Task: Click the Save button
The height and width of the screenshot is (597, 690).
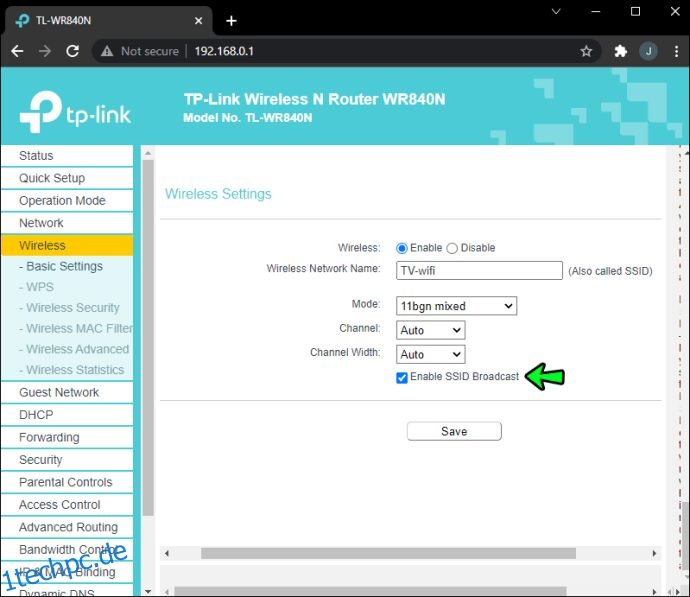Action: (x=454, y=431)
